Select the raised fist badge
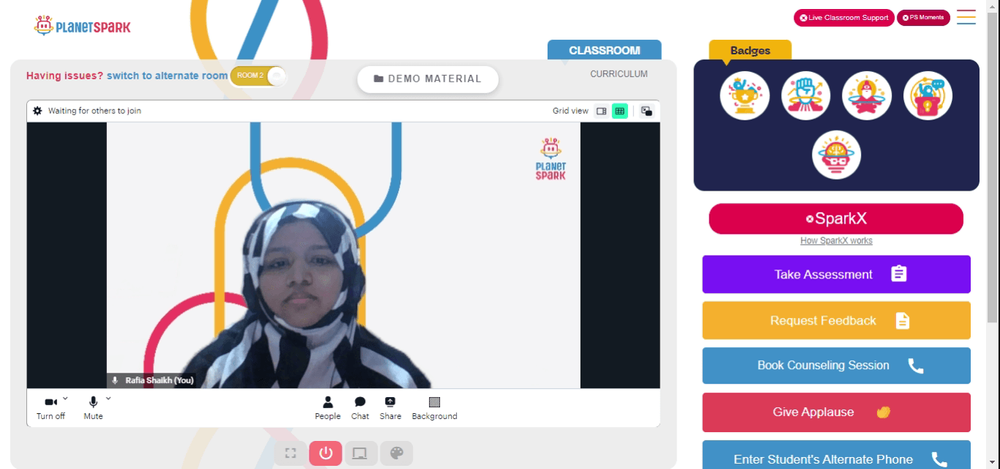 (x=805, y=96)
